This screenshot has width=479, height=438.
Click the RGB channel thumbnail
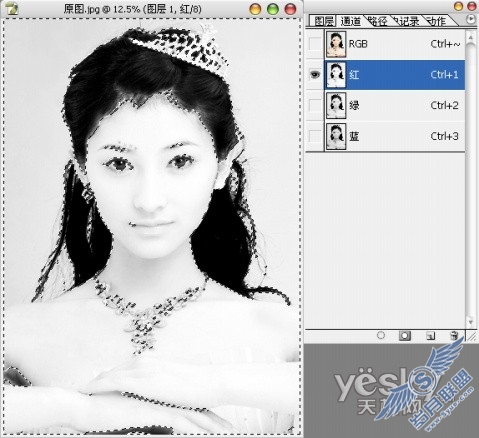336,44
